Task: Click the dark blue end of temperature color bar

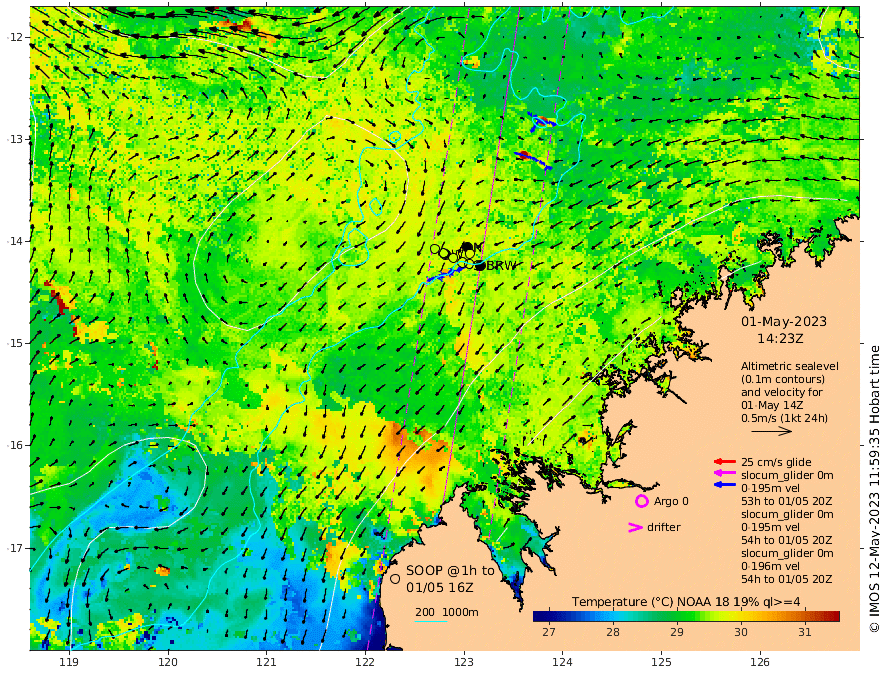Action: (x=539, y=616)
